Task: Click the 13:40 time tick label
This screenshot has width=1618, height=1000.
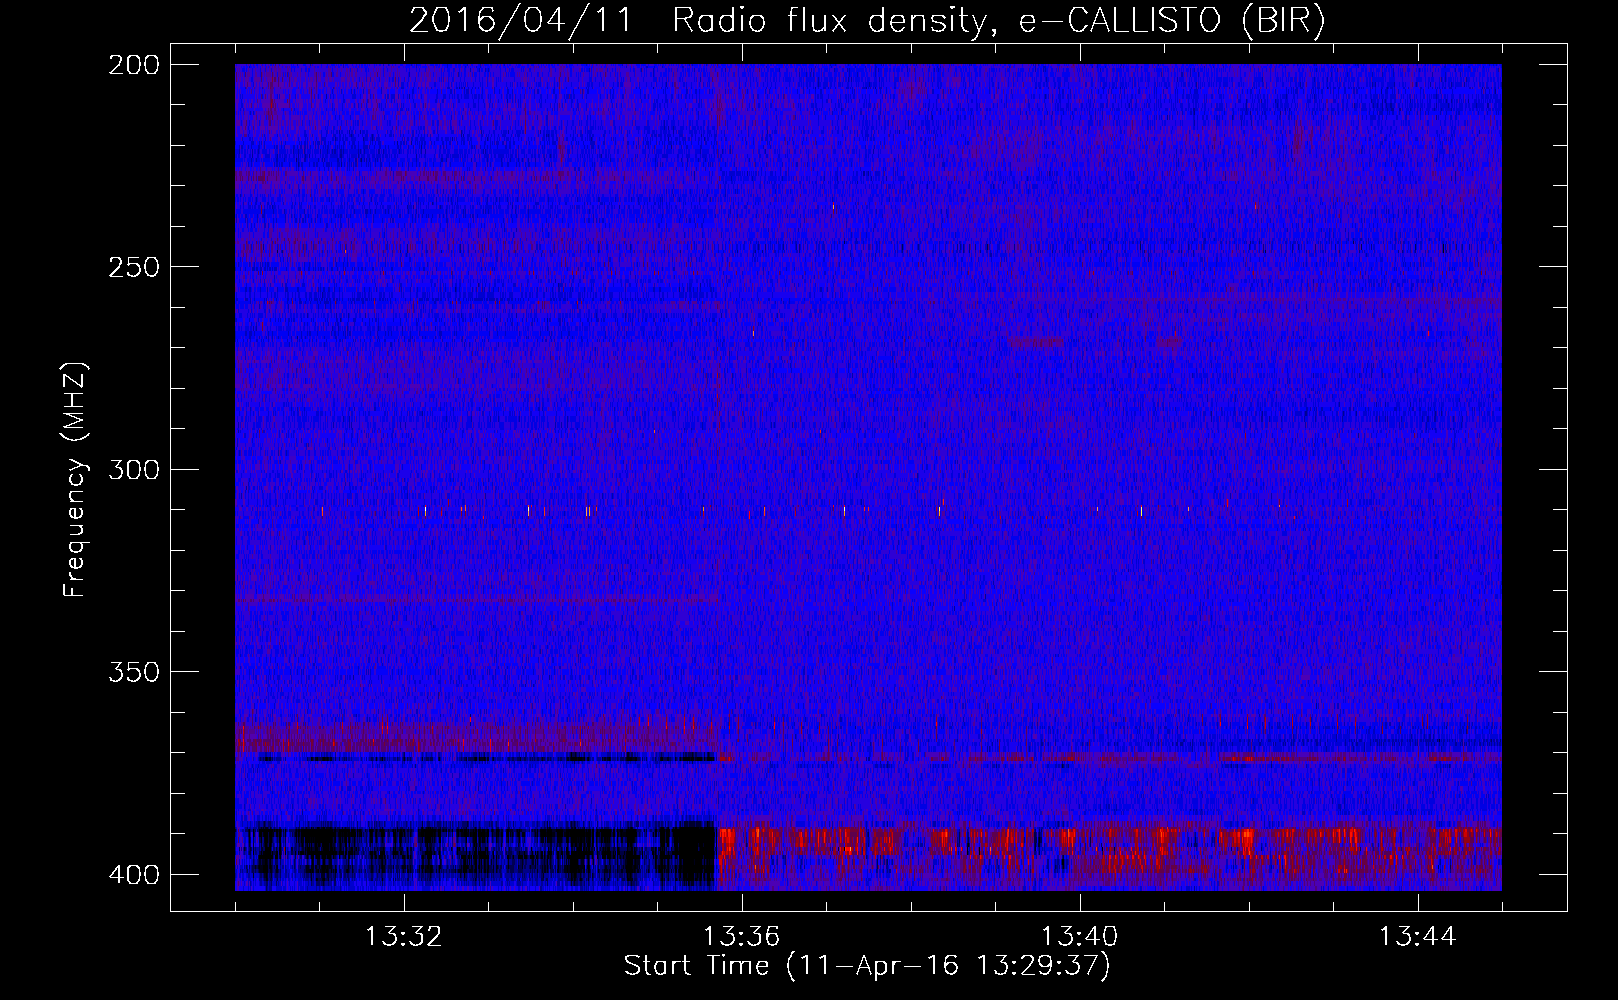Action: (1080, 937)
